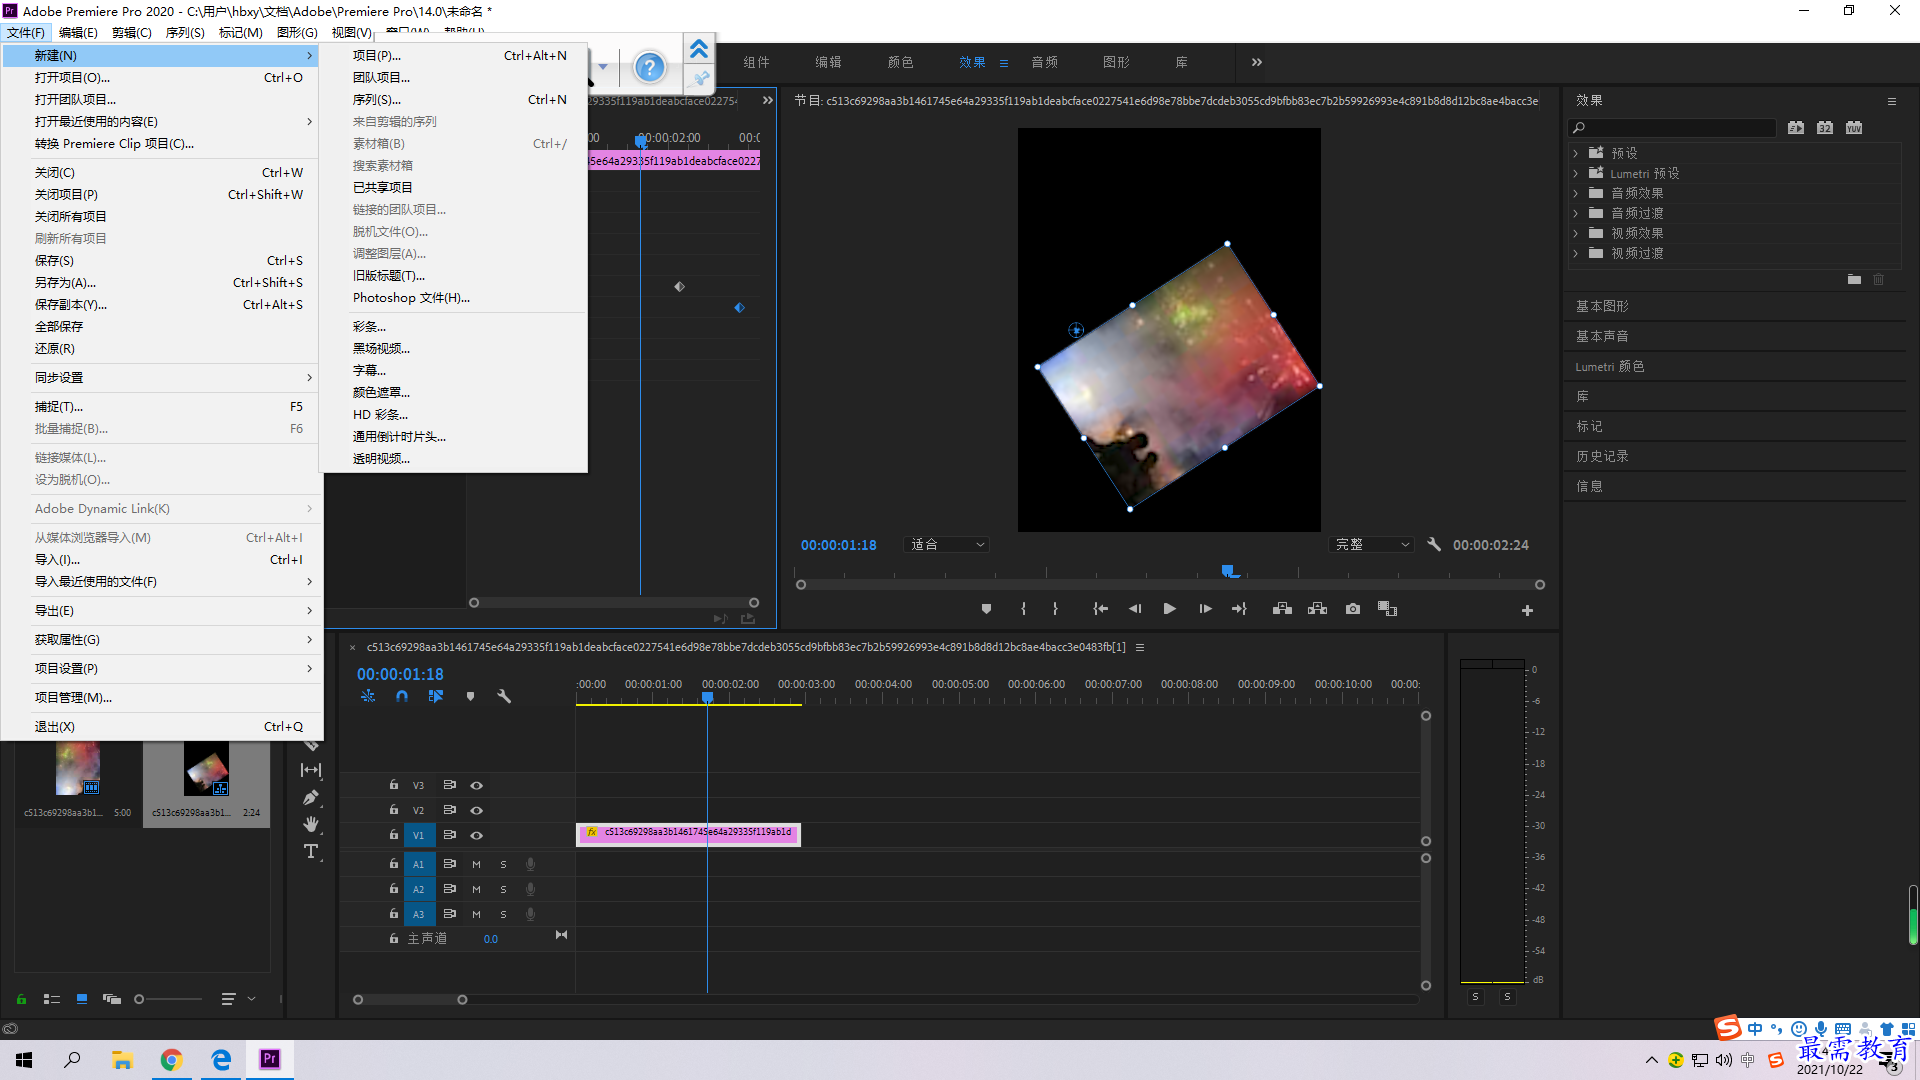Image resolution: width=1920 pixels, height=1080 pixels.
Task: Click the pink clip on V1 track
Action: click(688, 834)
